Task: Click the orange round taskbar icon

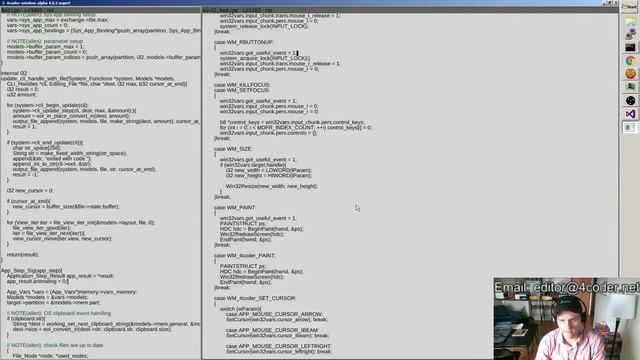Action: point(630,74)
